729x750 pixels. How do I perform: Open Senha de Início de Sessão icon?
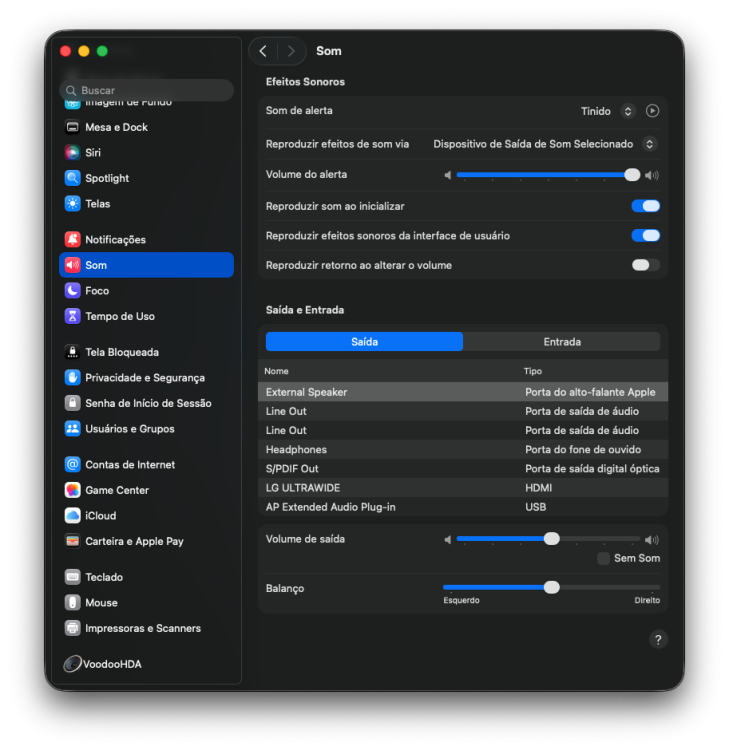(72, 403)
